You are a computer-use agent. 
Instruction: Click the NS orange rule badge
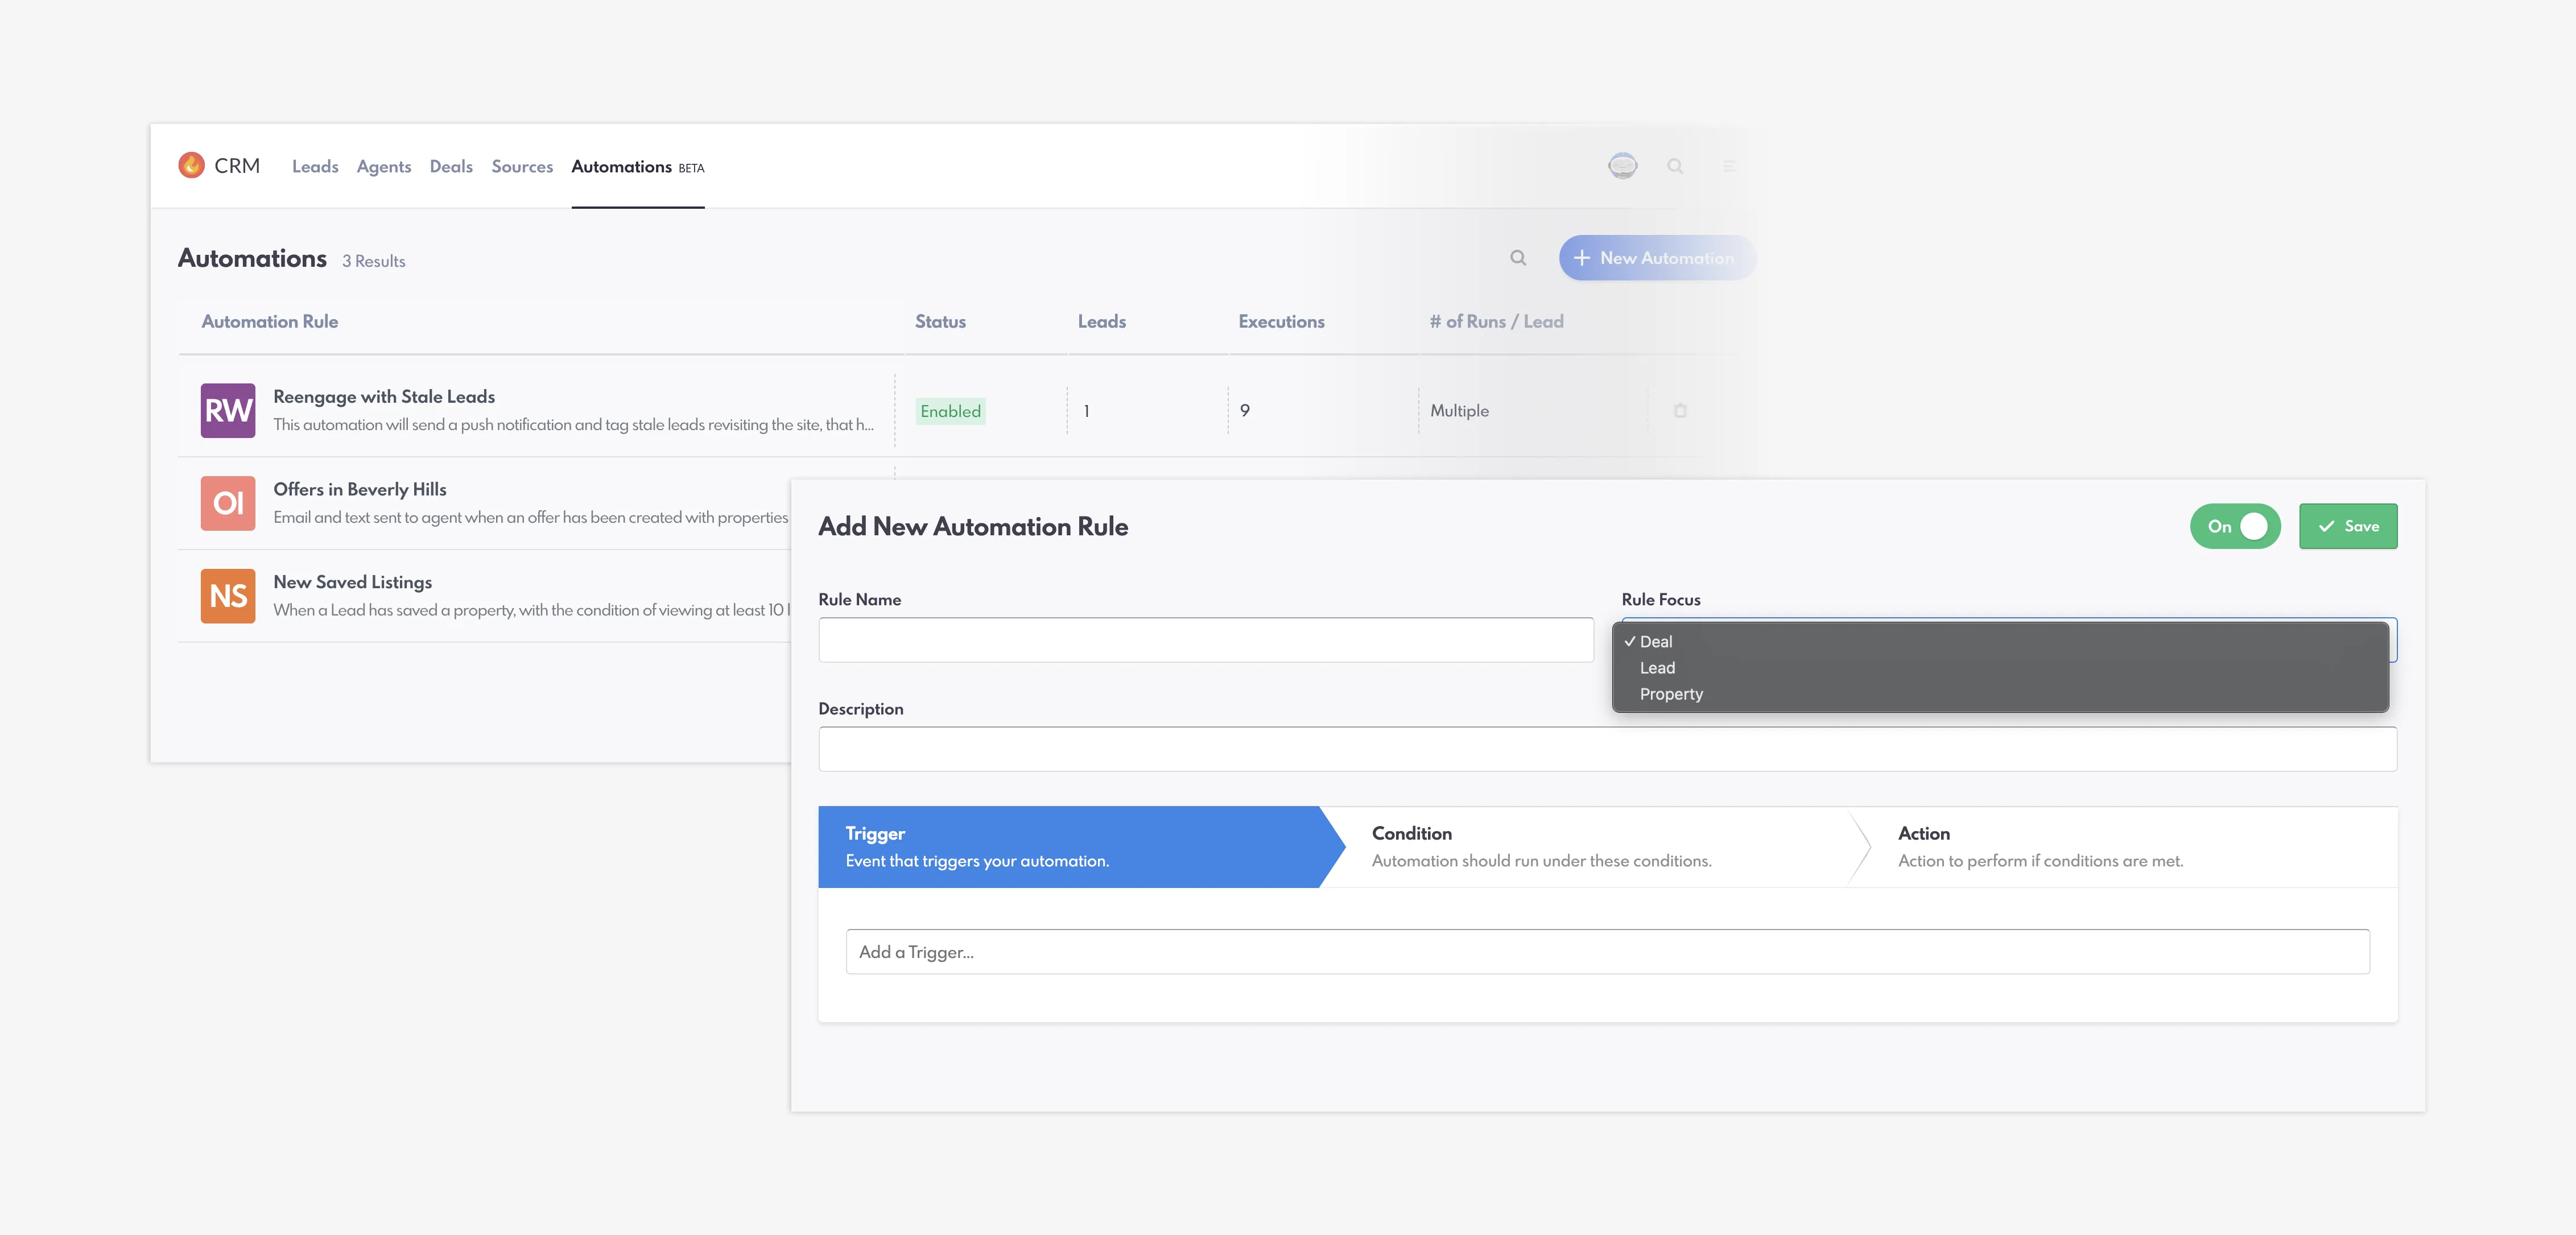(228, 596)
